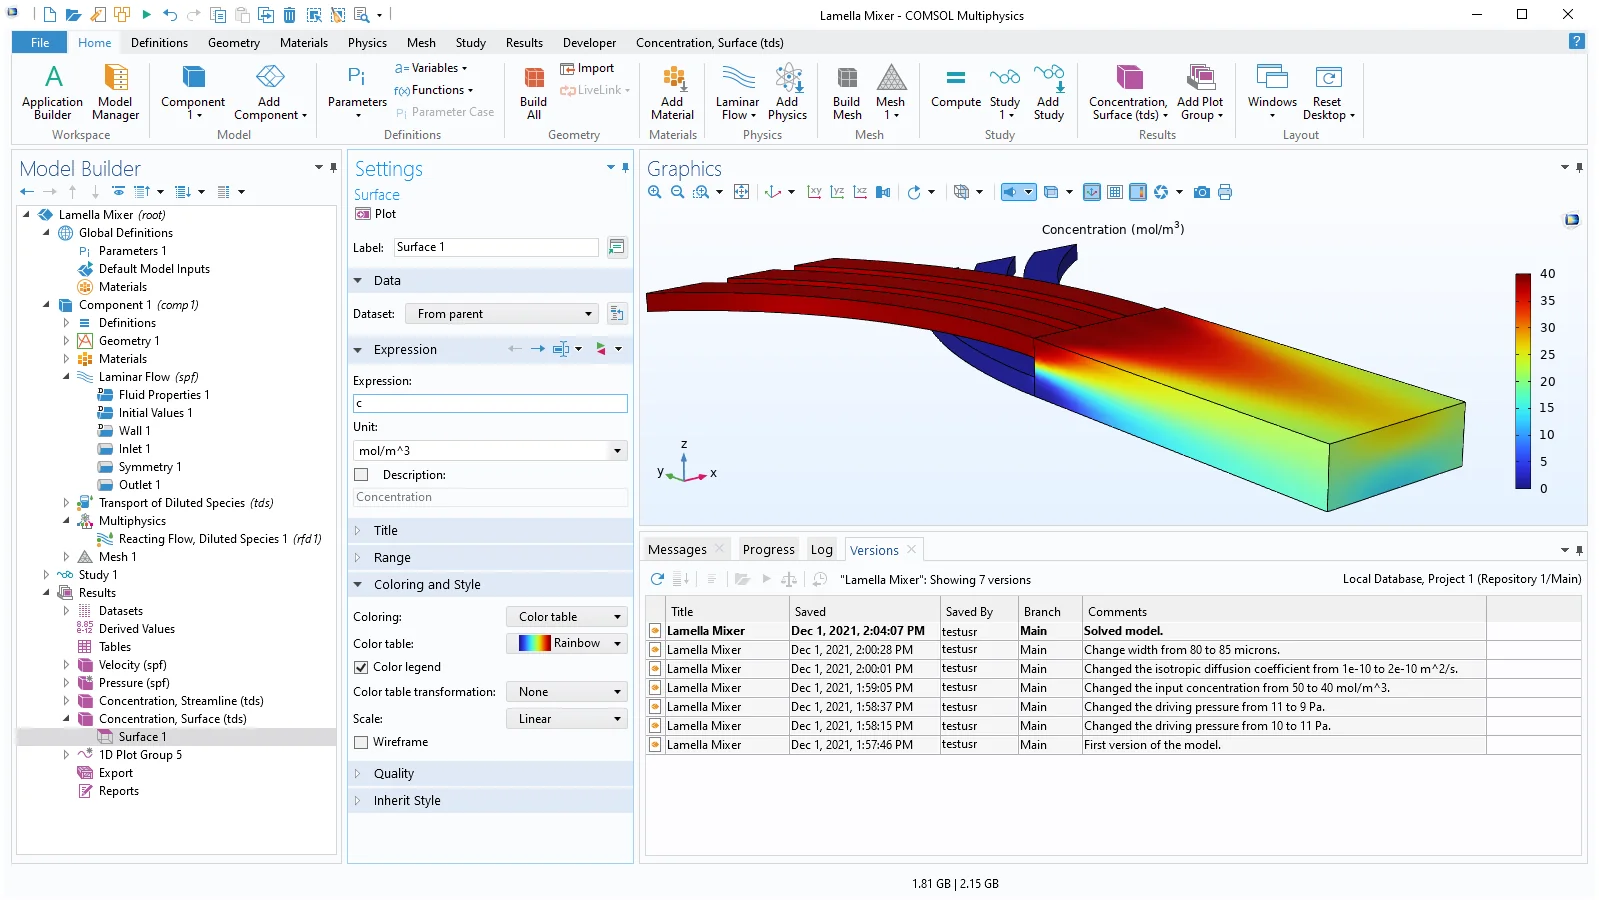Image resolution: width=1599 pixels, height=900 pixels.
Task: Click the Import geometry button
Action: point(588,68)
